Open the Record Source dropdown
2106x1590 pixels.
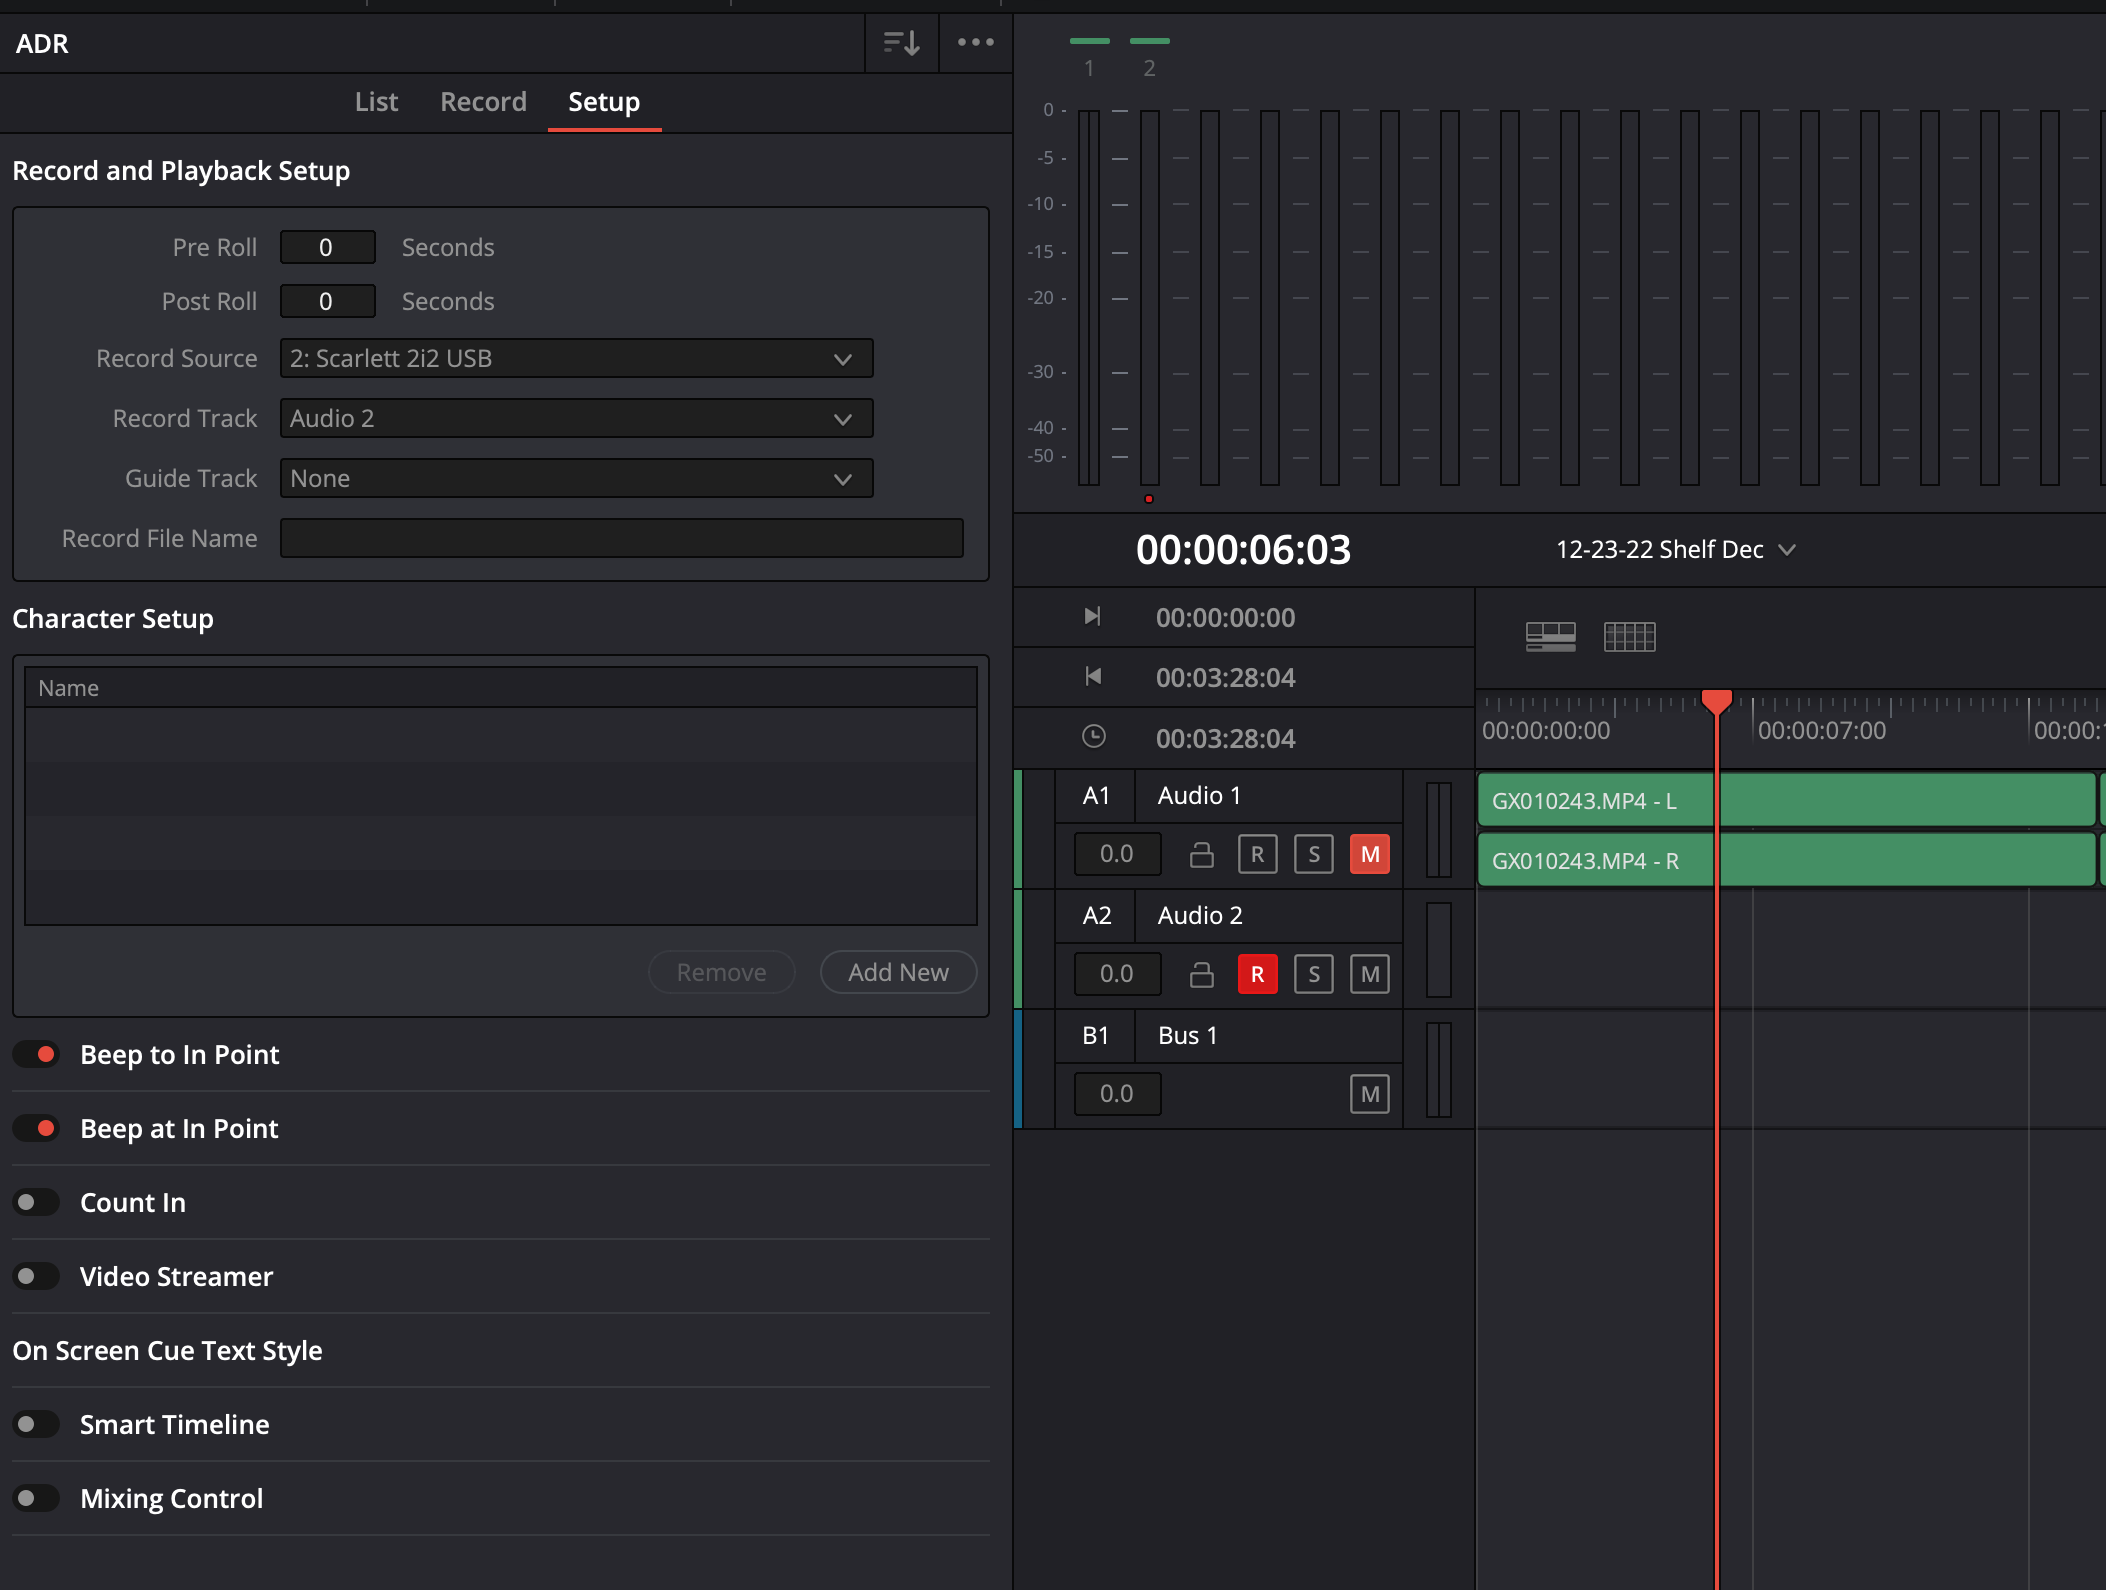point(576,358)
